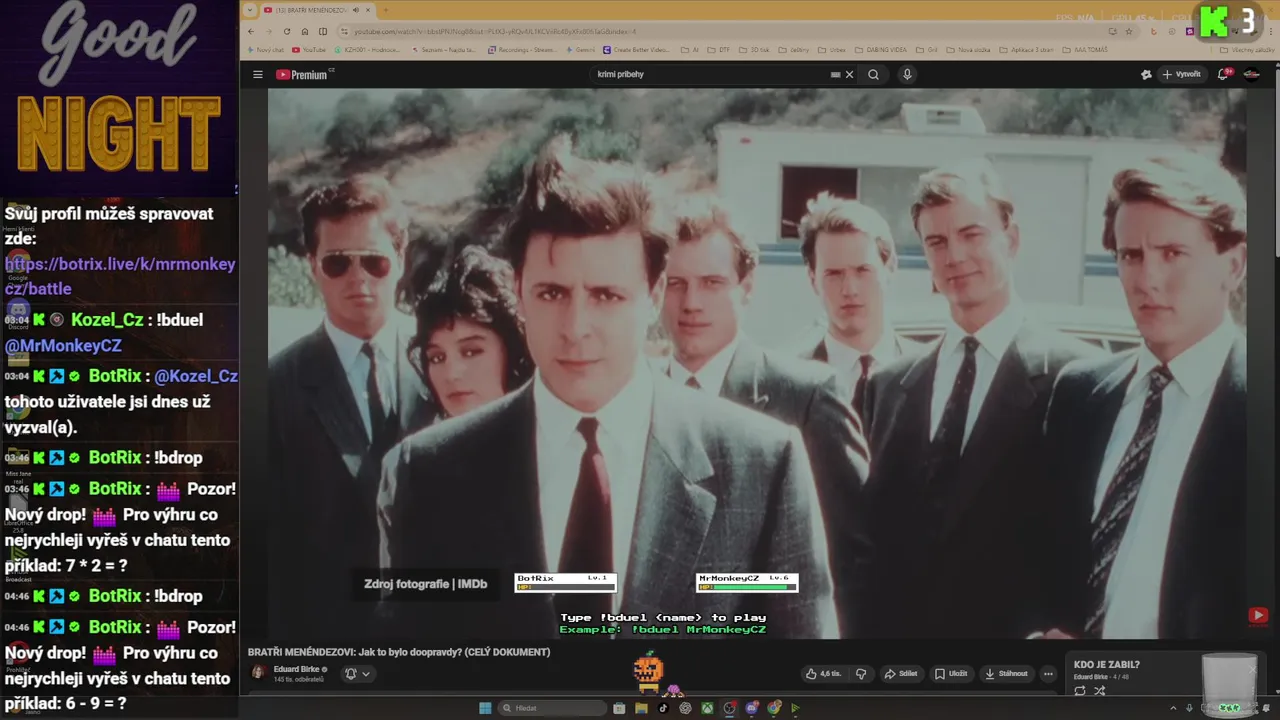1280x720 pixels.
Task: Close the BRATŘI MENÉNDEZOVI browser tab
Action: pyautogui.click(x=367, y=10)
